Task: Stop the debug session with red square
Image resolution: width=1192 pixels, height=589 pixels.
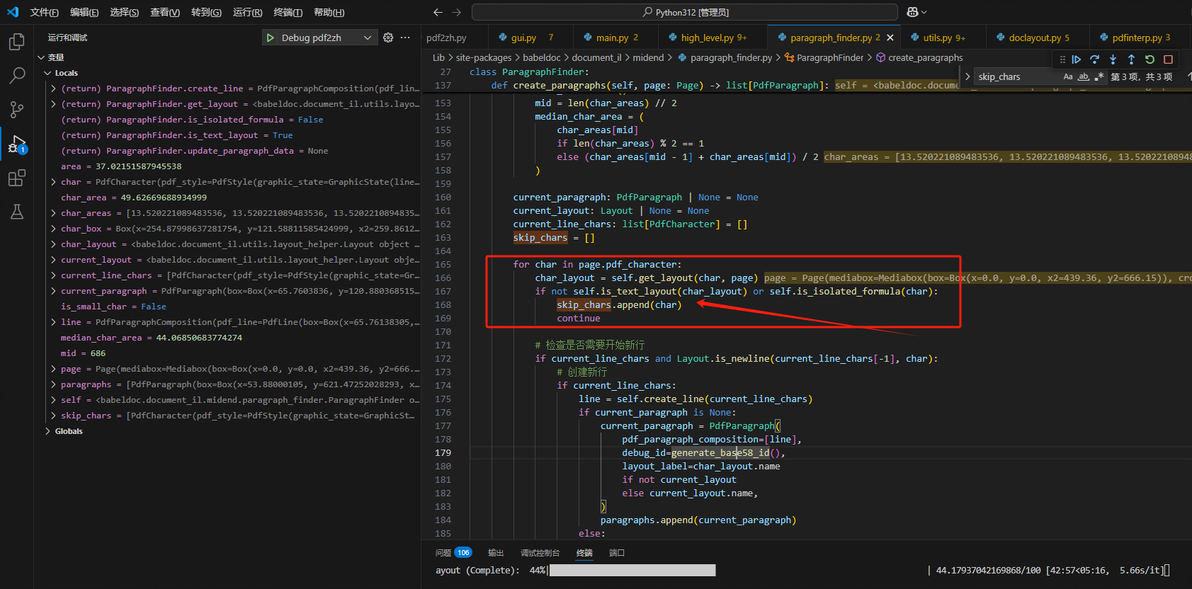Action: point(1168,60)
